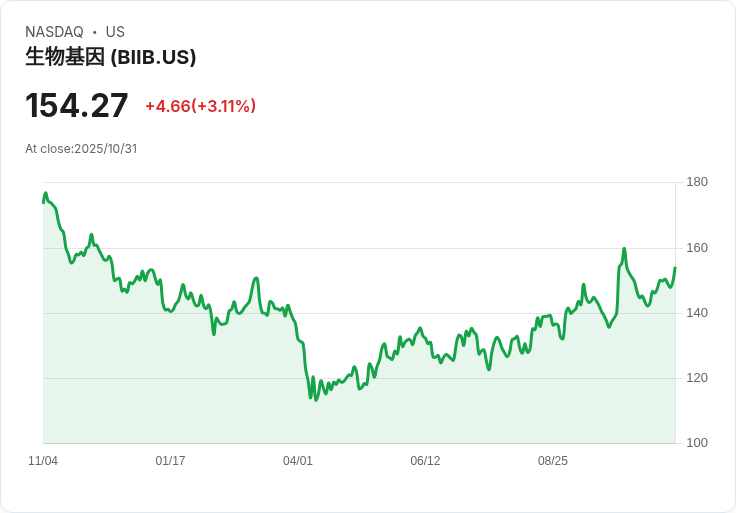The image size is (736, 513).
Task: Click the 08/25 x-axis date label
Action: [x=552, y=460]
